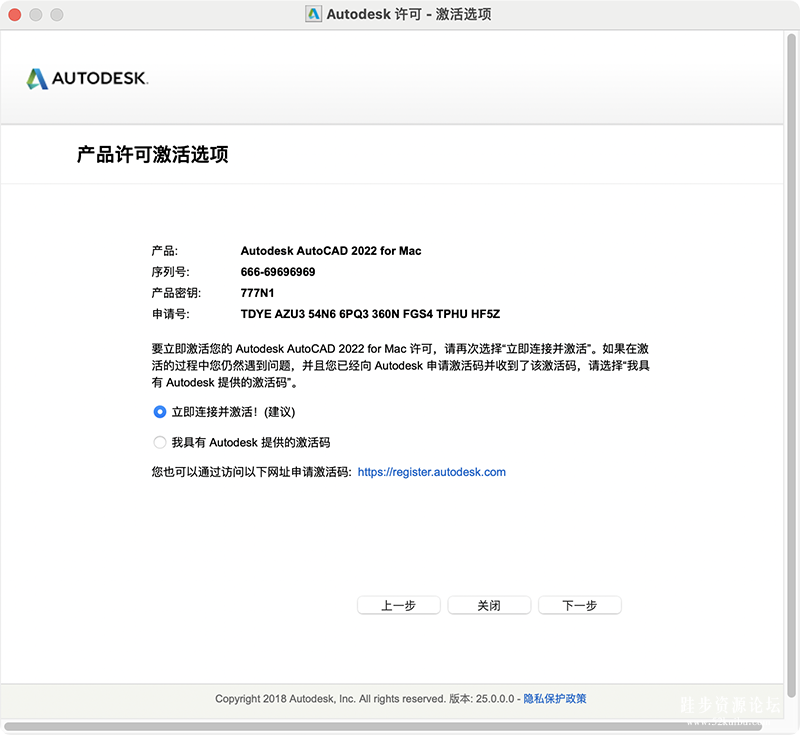The width and height of the screenshot is (800, 735).
Task: Click the Autodesk icon in title bar
Action: click(x=313, y=14)
